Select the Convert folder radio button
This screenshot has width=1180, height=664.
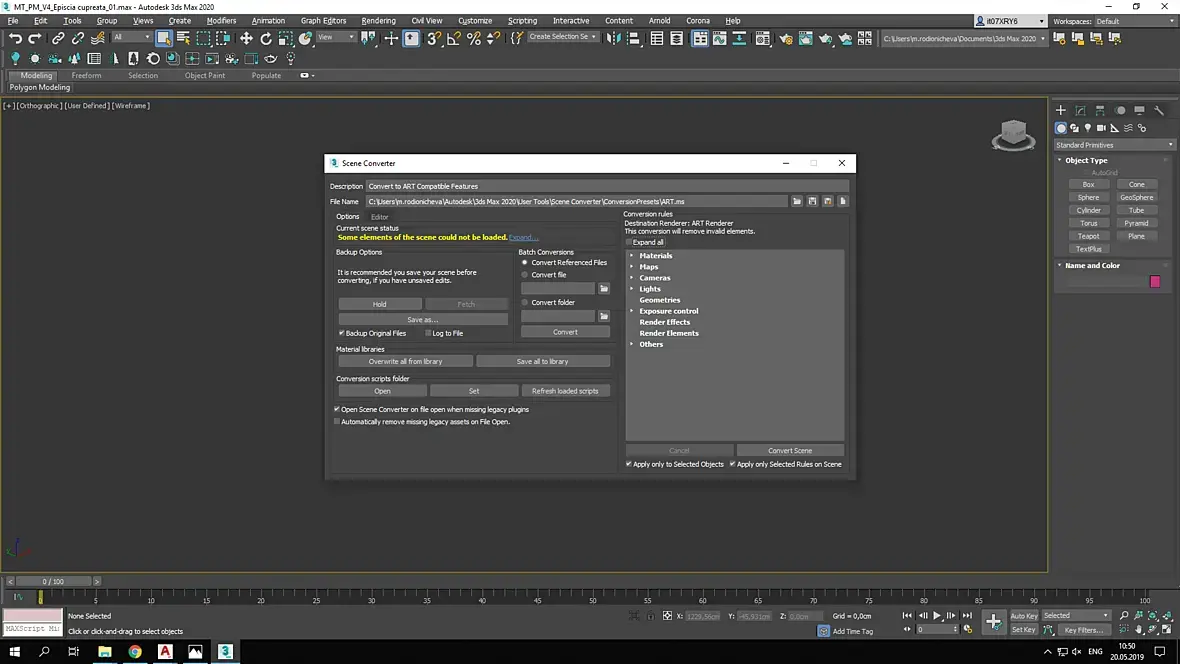pyautogui.click(x=525, y=302)
